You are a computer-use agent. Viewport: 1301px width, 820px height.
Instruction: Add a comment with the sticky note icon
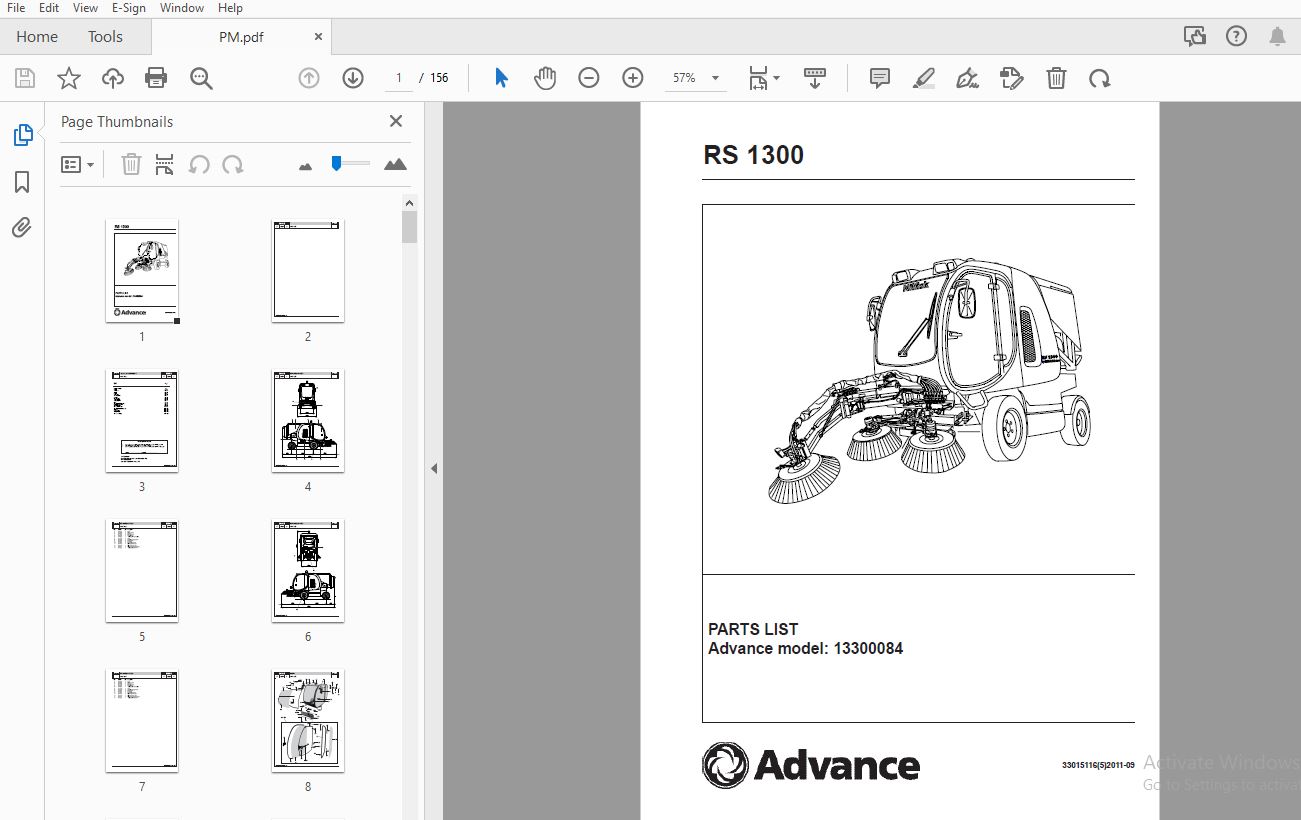point(880,78)
